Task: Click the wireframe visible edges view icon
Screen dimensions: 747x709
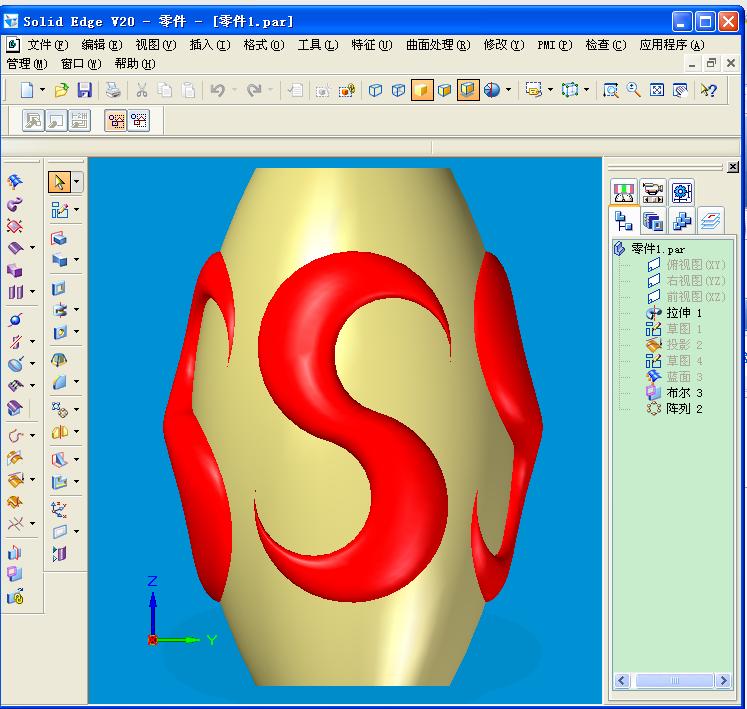Action: click(375, 90)
